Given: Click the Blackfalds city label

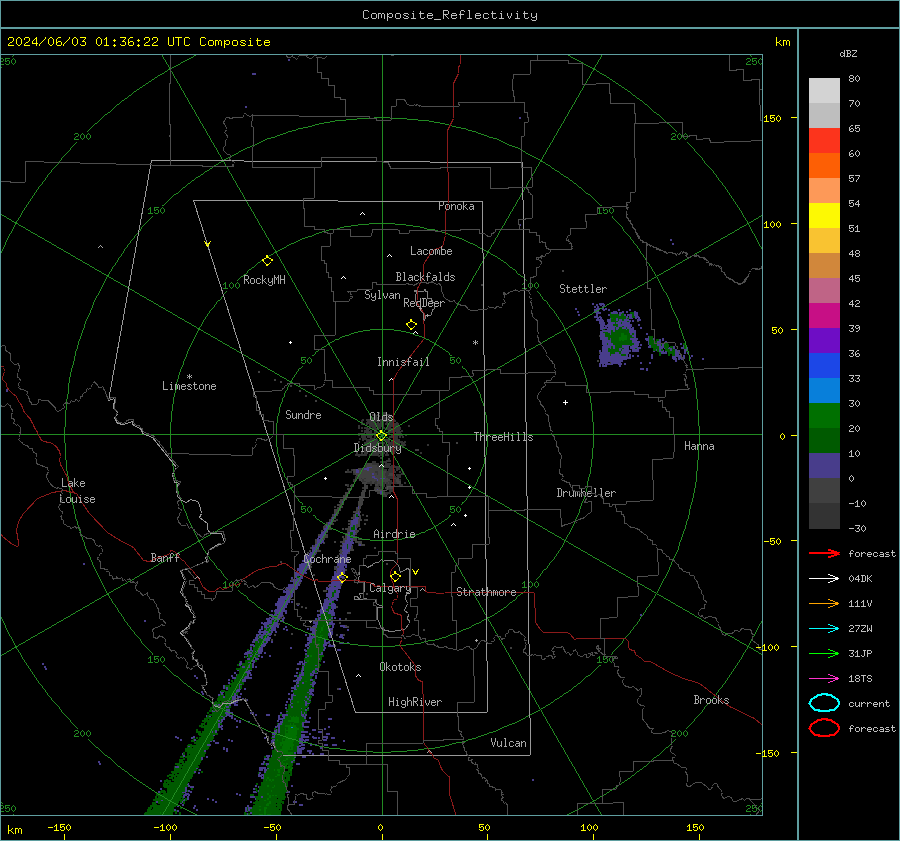Looking at the screenshot, I should (425, 277).
